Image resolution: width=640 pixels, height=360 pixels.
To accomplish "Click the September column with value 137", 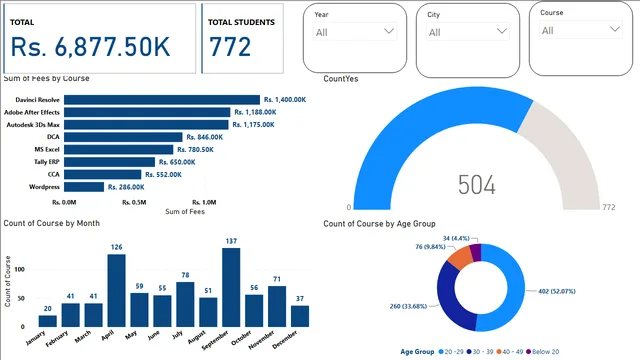I will point(231,287).
